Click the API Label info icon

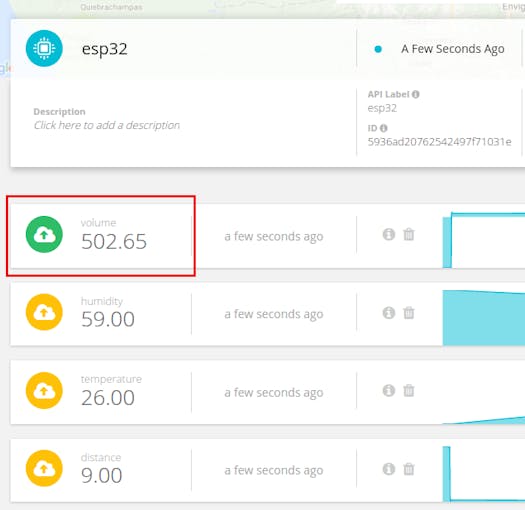click(x=416, y=94)
